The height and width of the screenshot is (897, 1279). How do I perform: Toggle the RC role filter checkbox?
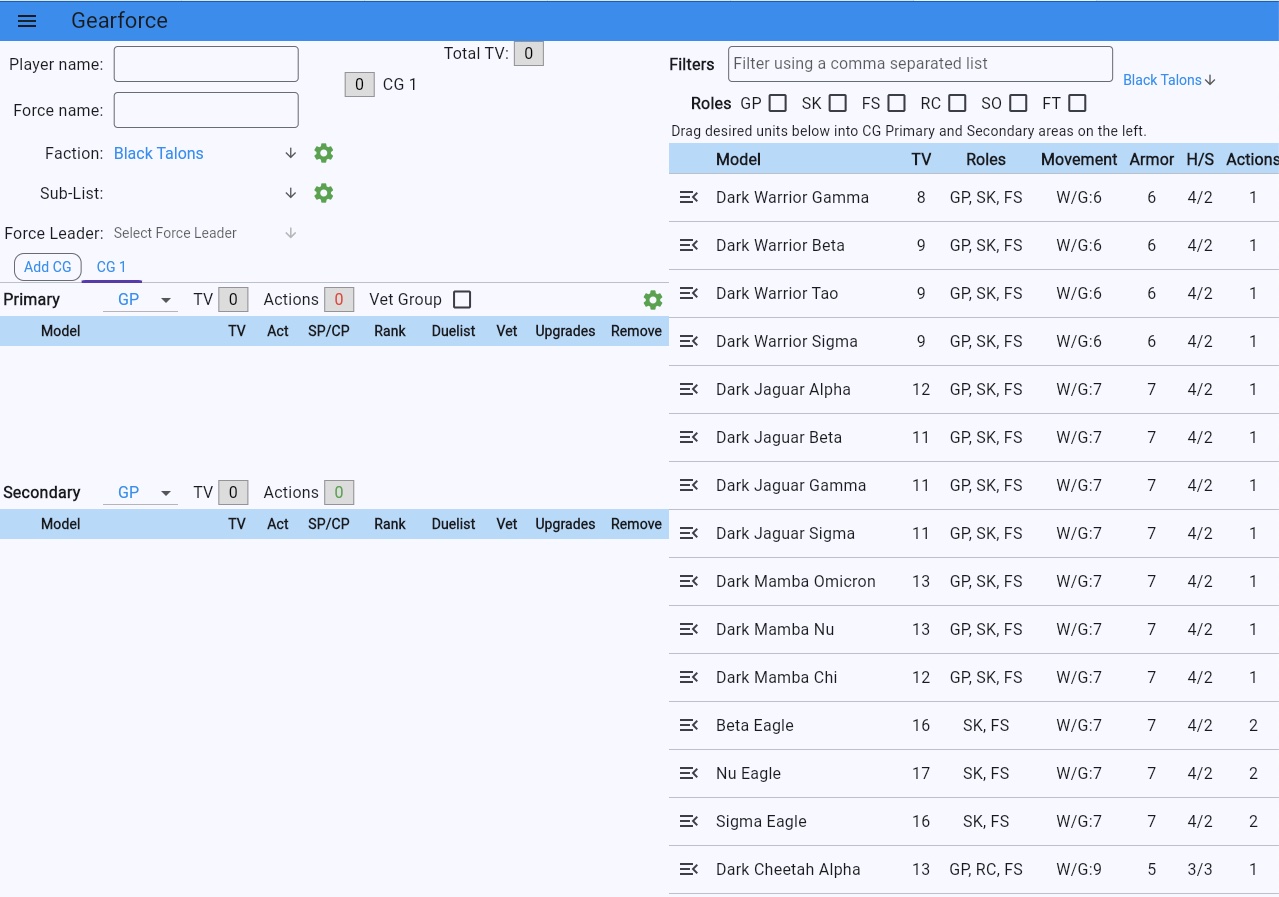coord(958,103)
